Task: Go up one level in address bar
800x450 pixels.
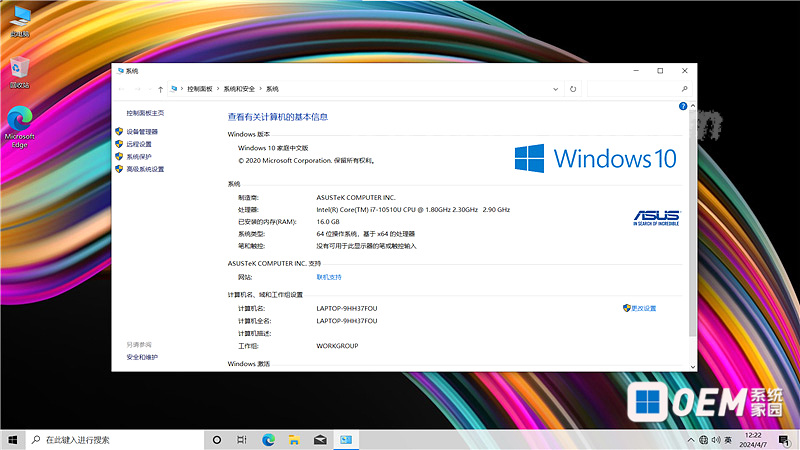Action: click(160, 89)
